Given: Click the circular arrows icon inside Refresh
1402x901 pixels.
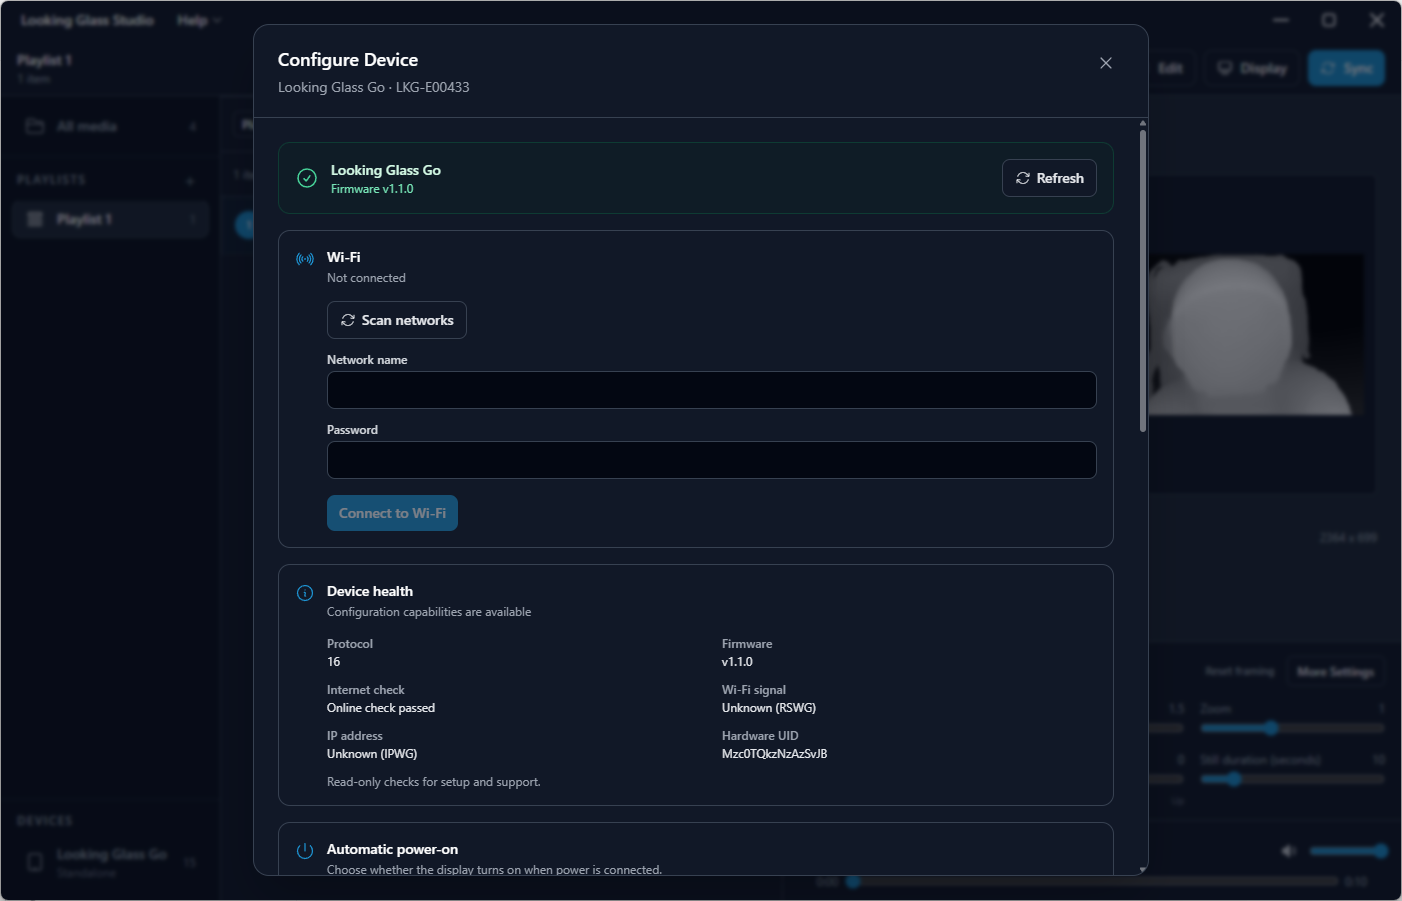Looking at the screenshot, I should [x=1023, y=178].
